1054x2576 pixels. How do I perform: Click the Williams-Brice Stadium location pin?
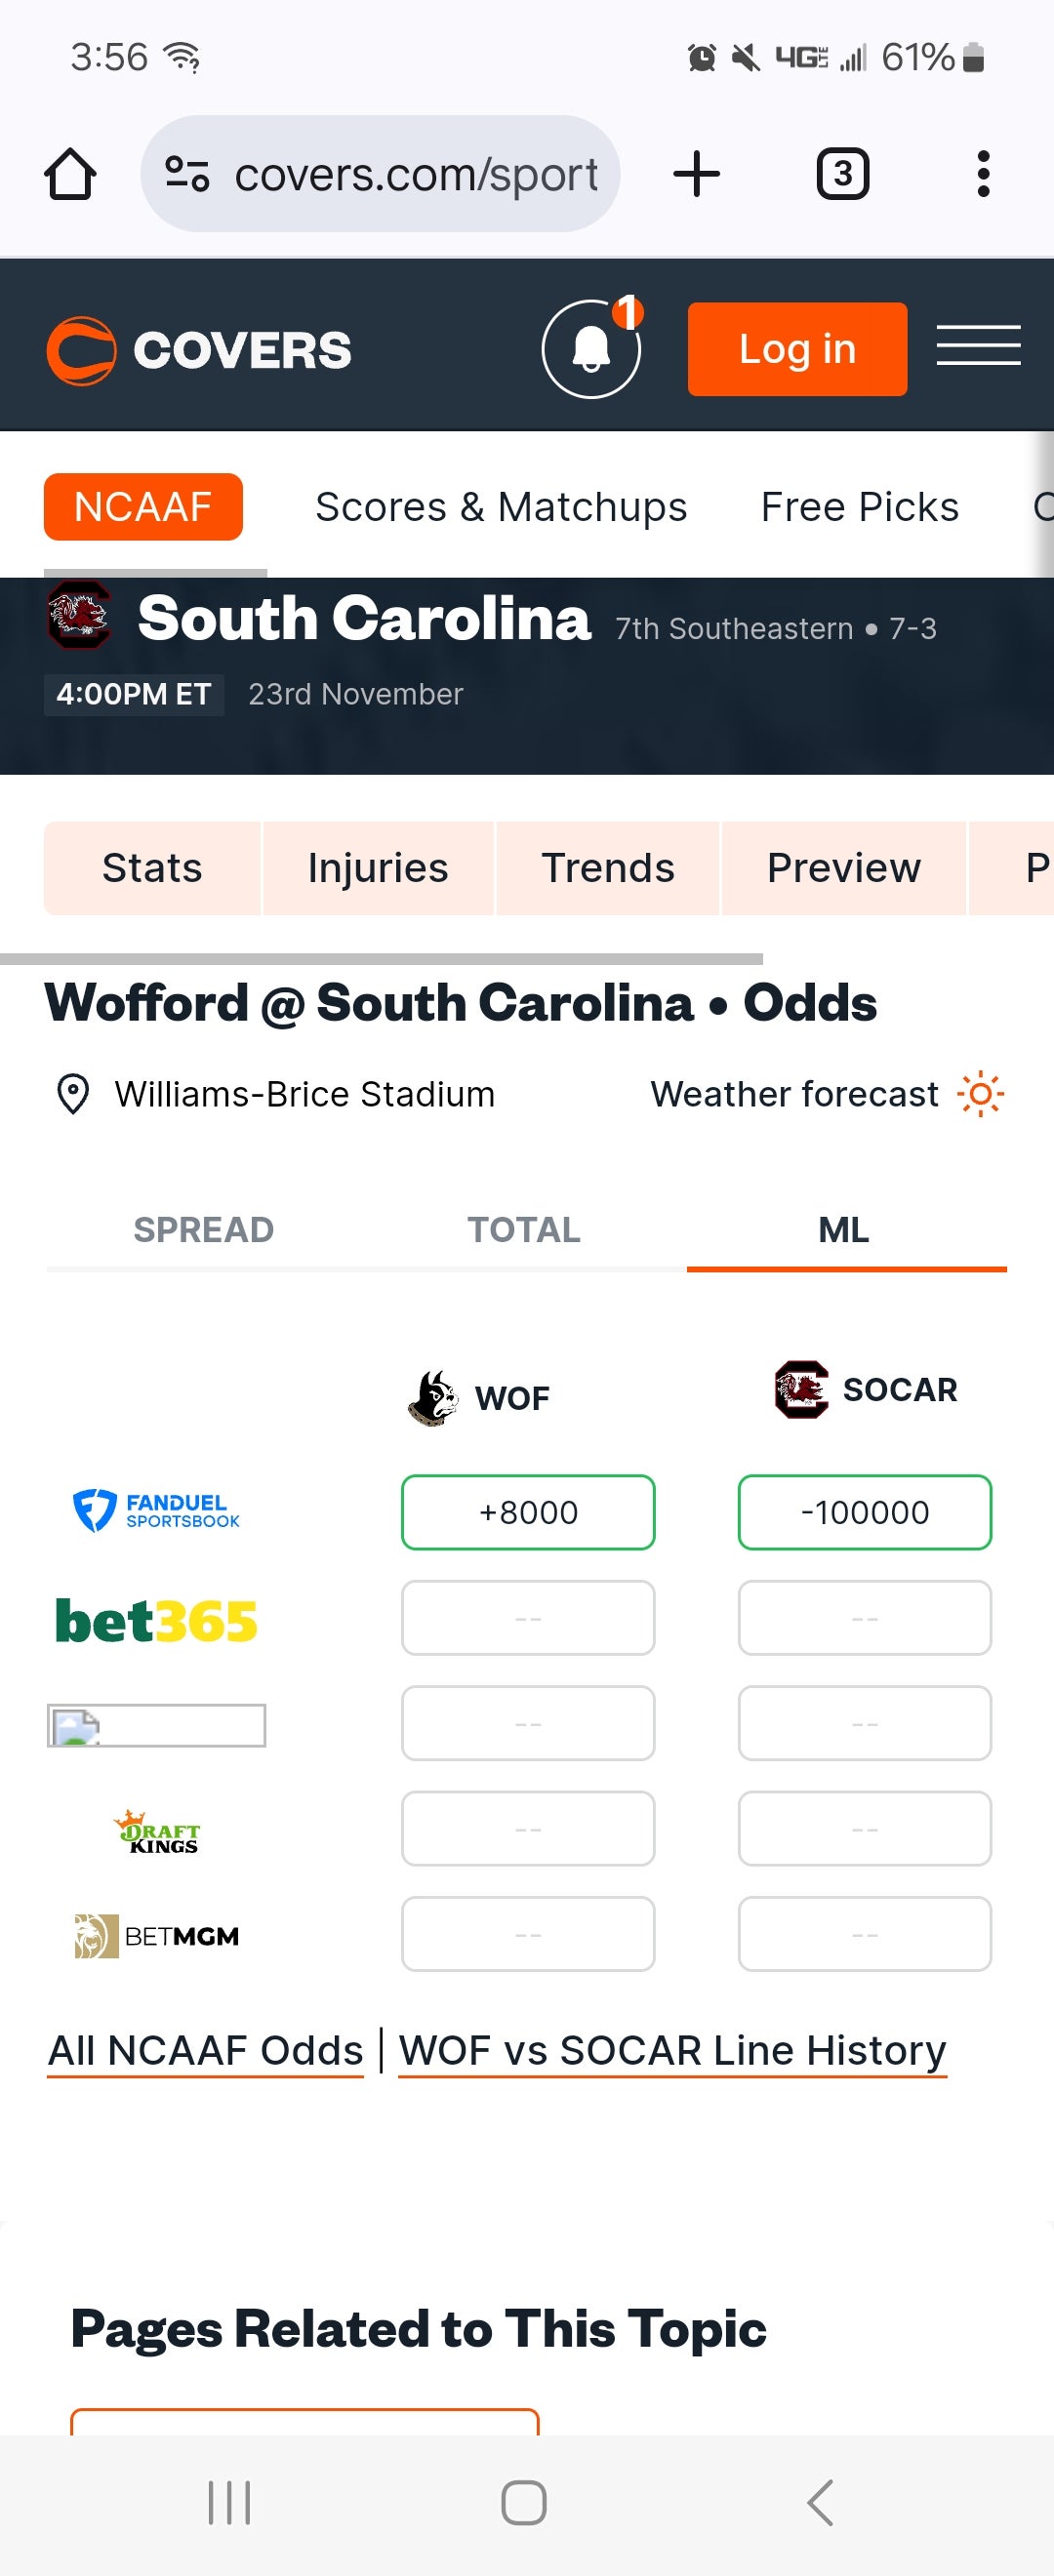[72, 1093]
